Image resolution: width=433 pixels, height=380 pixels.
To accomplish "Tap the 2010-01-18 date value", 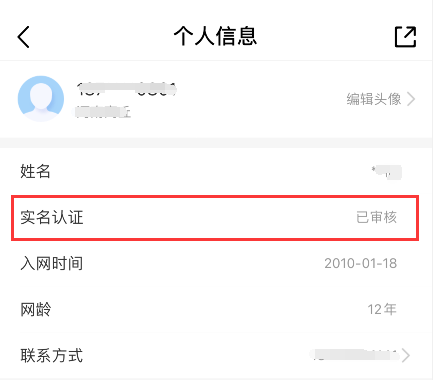I will coord(361,264).
